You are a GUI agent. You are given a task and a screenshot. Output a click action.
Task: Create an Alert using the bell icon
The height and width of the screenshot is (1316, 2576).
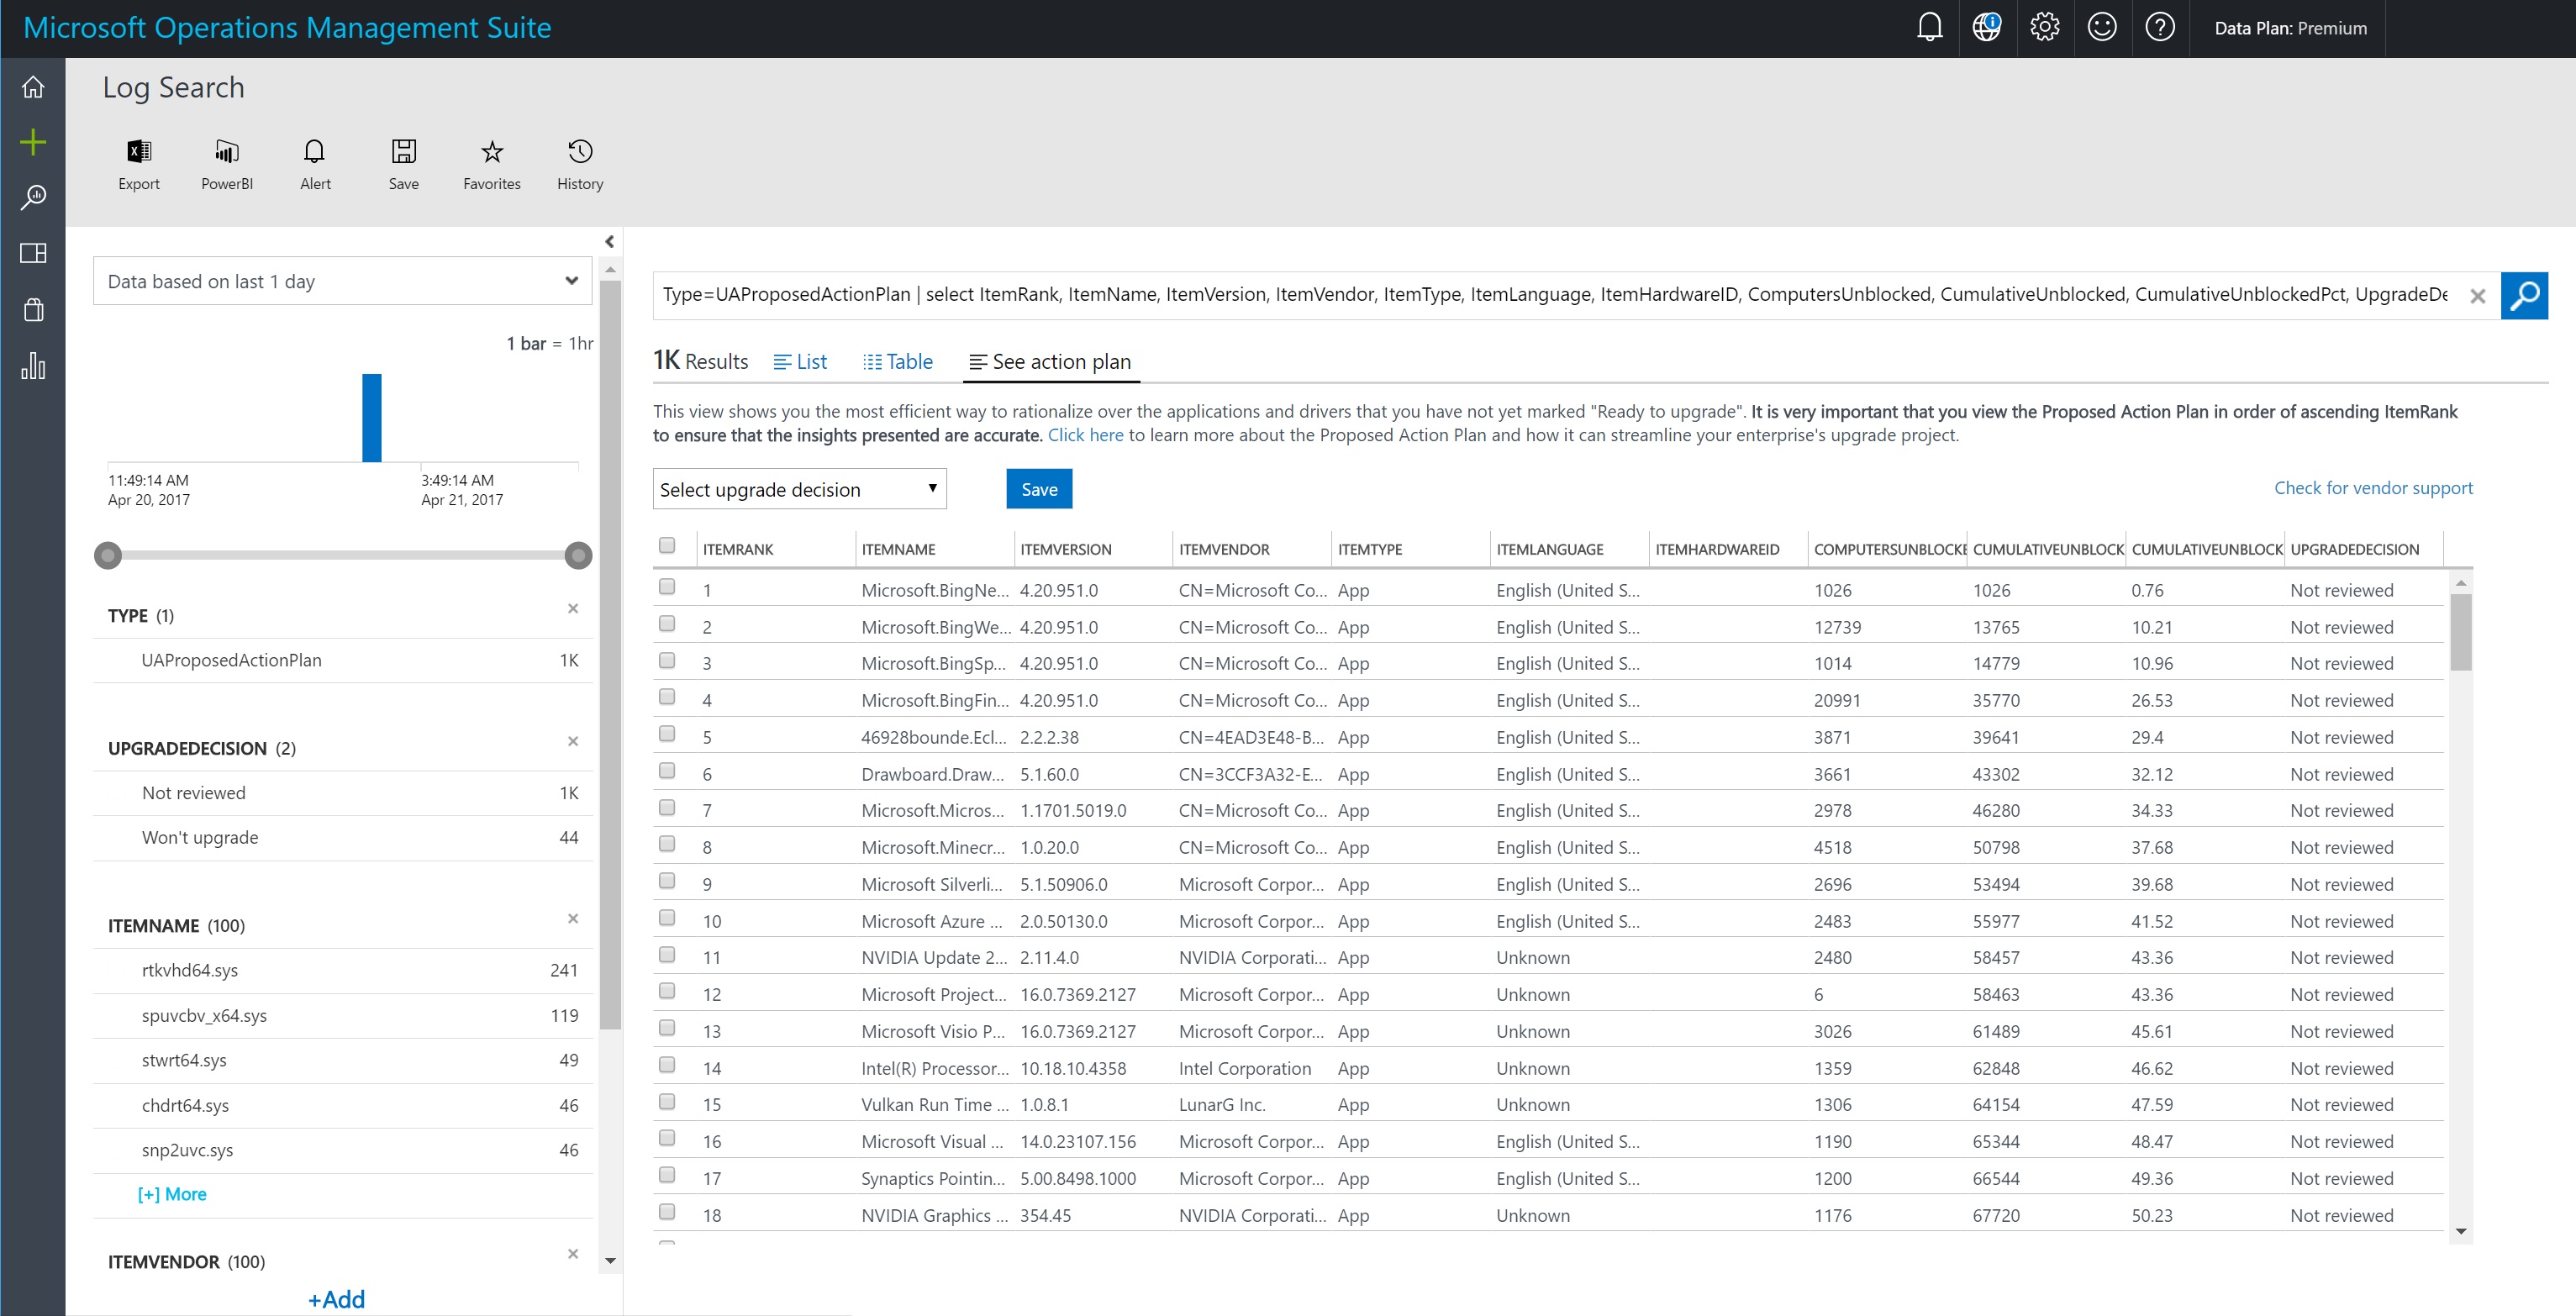tap(315, 152)
